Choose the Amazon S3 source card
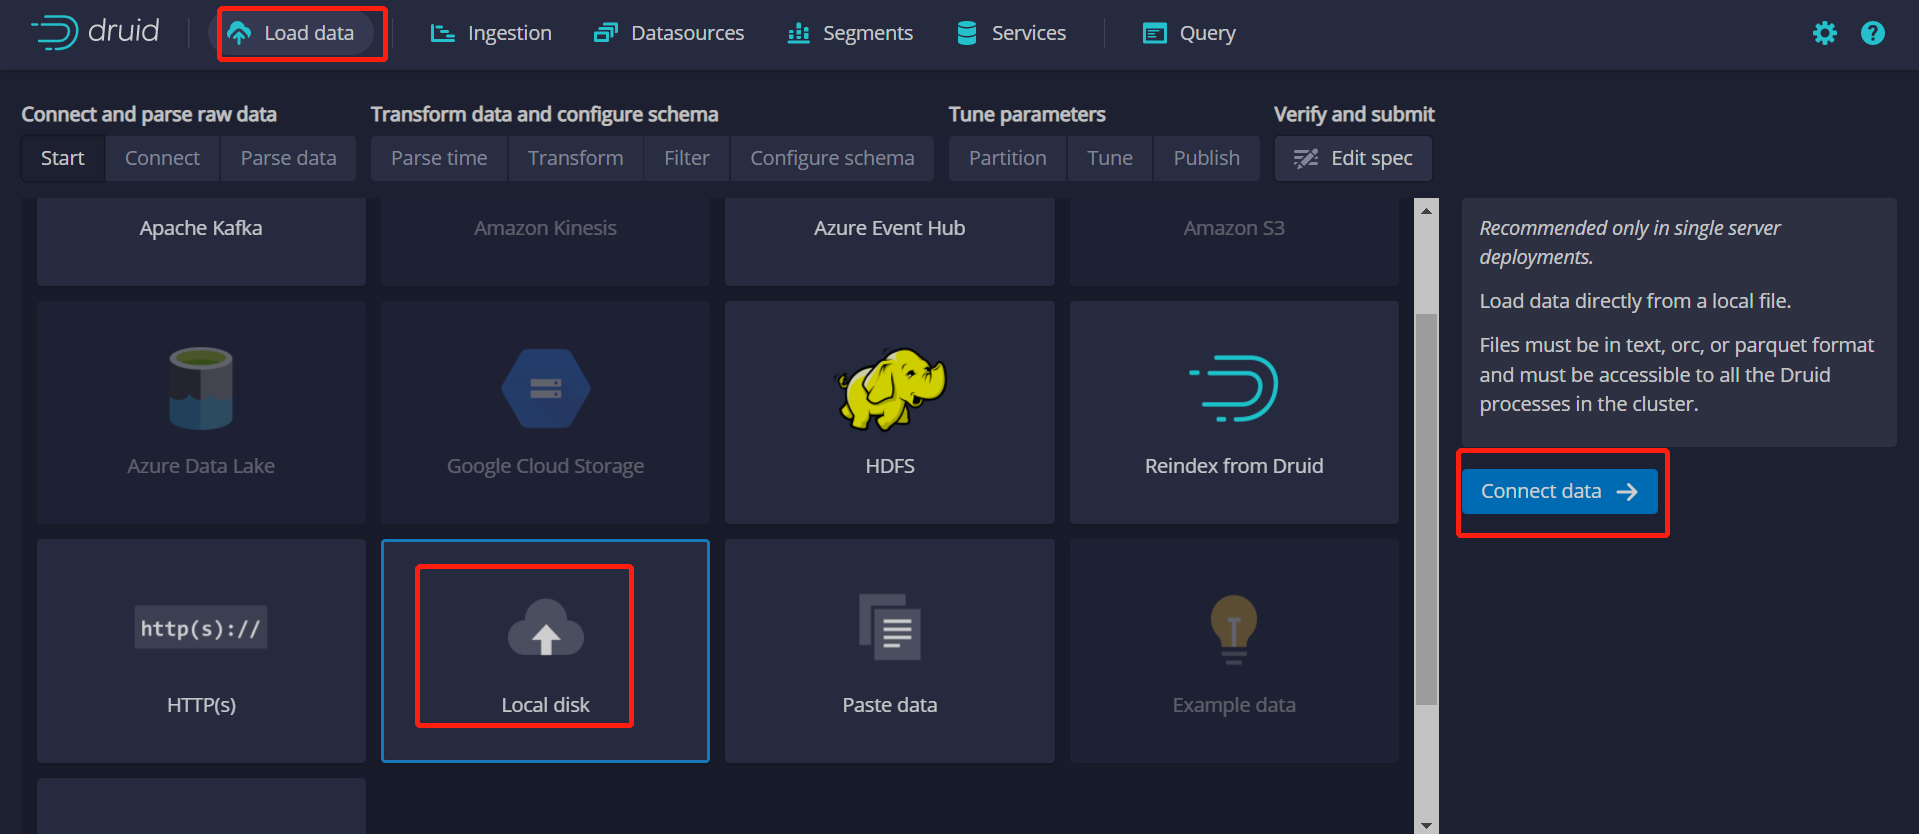 [1234, 241]
